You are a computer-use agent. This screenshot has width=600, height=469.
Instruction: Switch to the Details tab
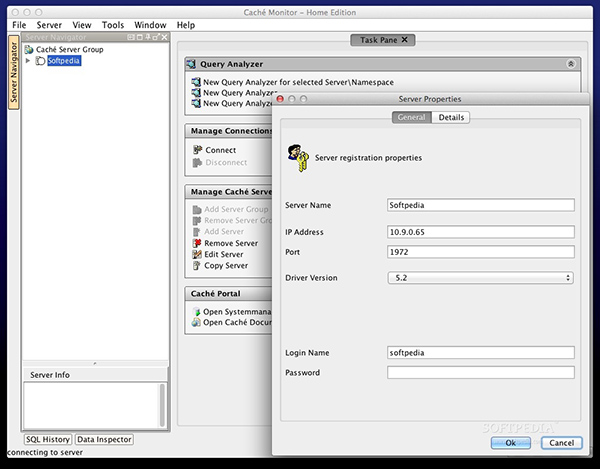click(x=451, y=117)
